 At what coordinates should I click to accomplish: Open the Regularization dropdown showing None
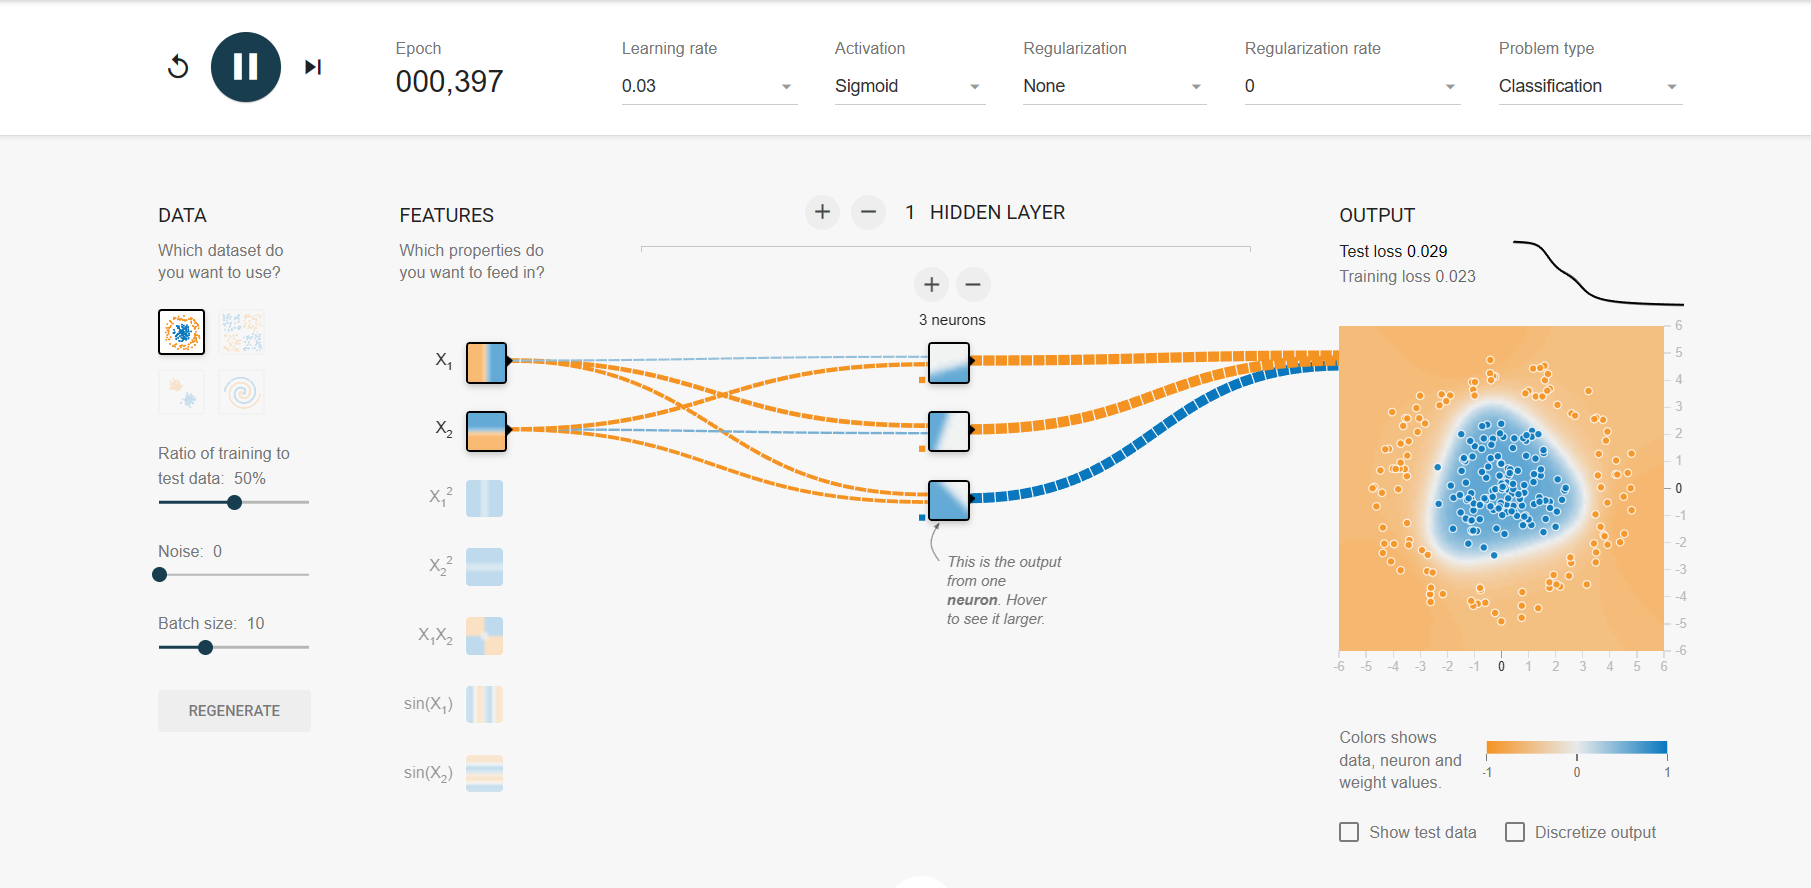1114,86
